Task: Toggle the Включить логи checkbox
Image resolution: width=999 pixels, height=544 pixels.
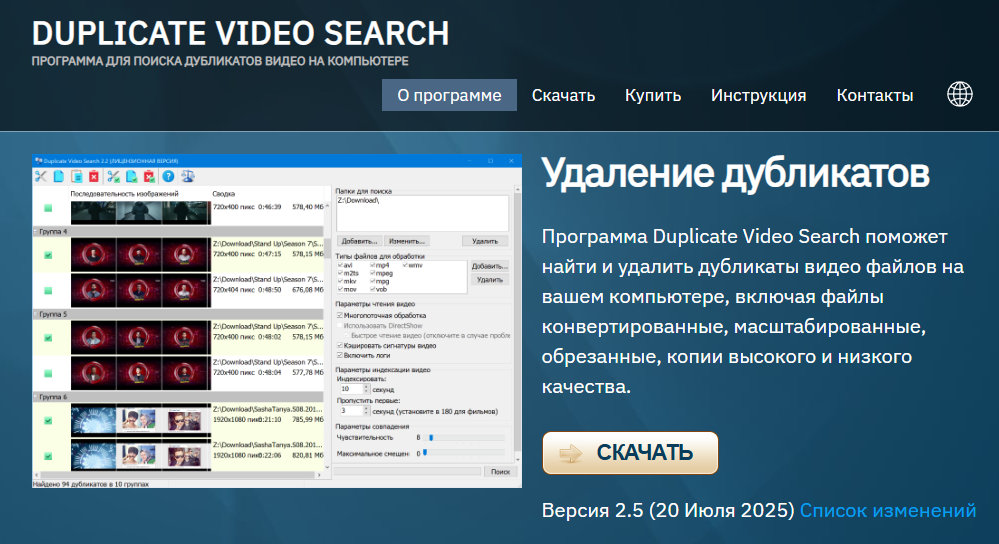Action: click(x=340, y=355)
